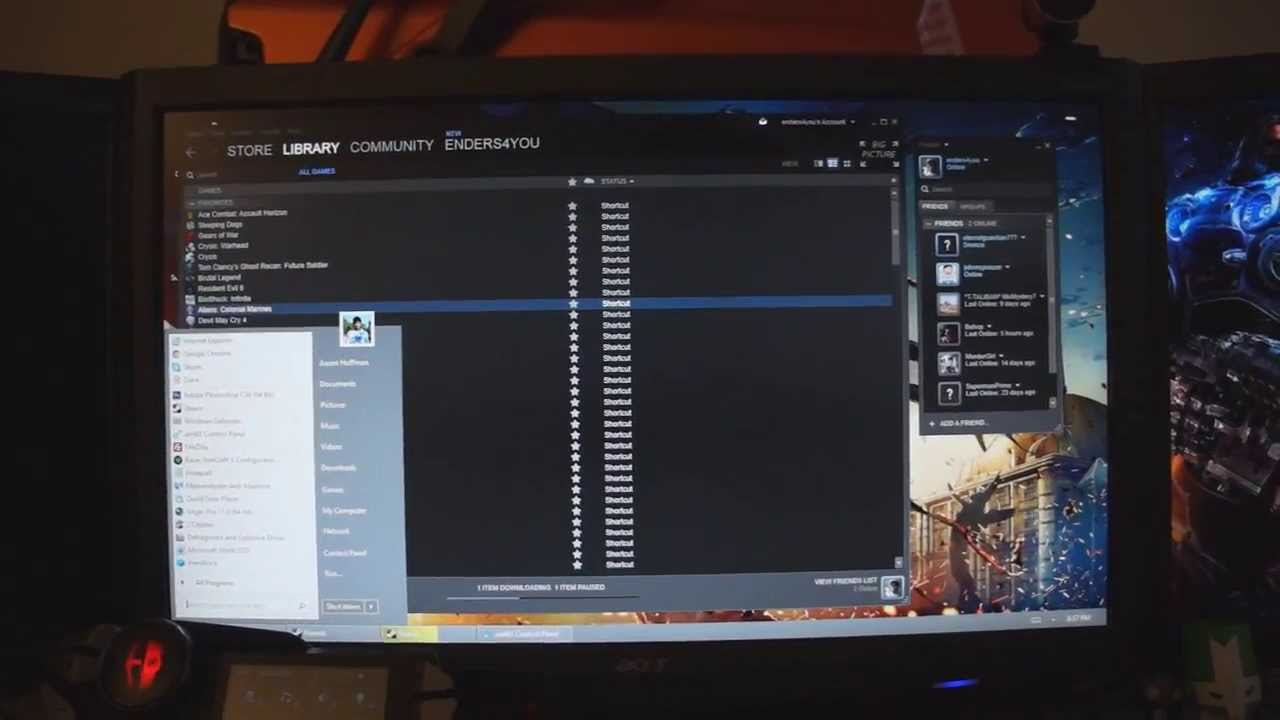Toggle favorite star for Ace Combat row
The height and width of the screenshot is (720, 1280).
[x=572, y=205]
